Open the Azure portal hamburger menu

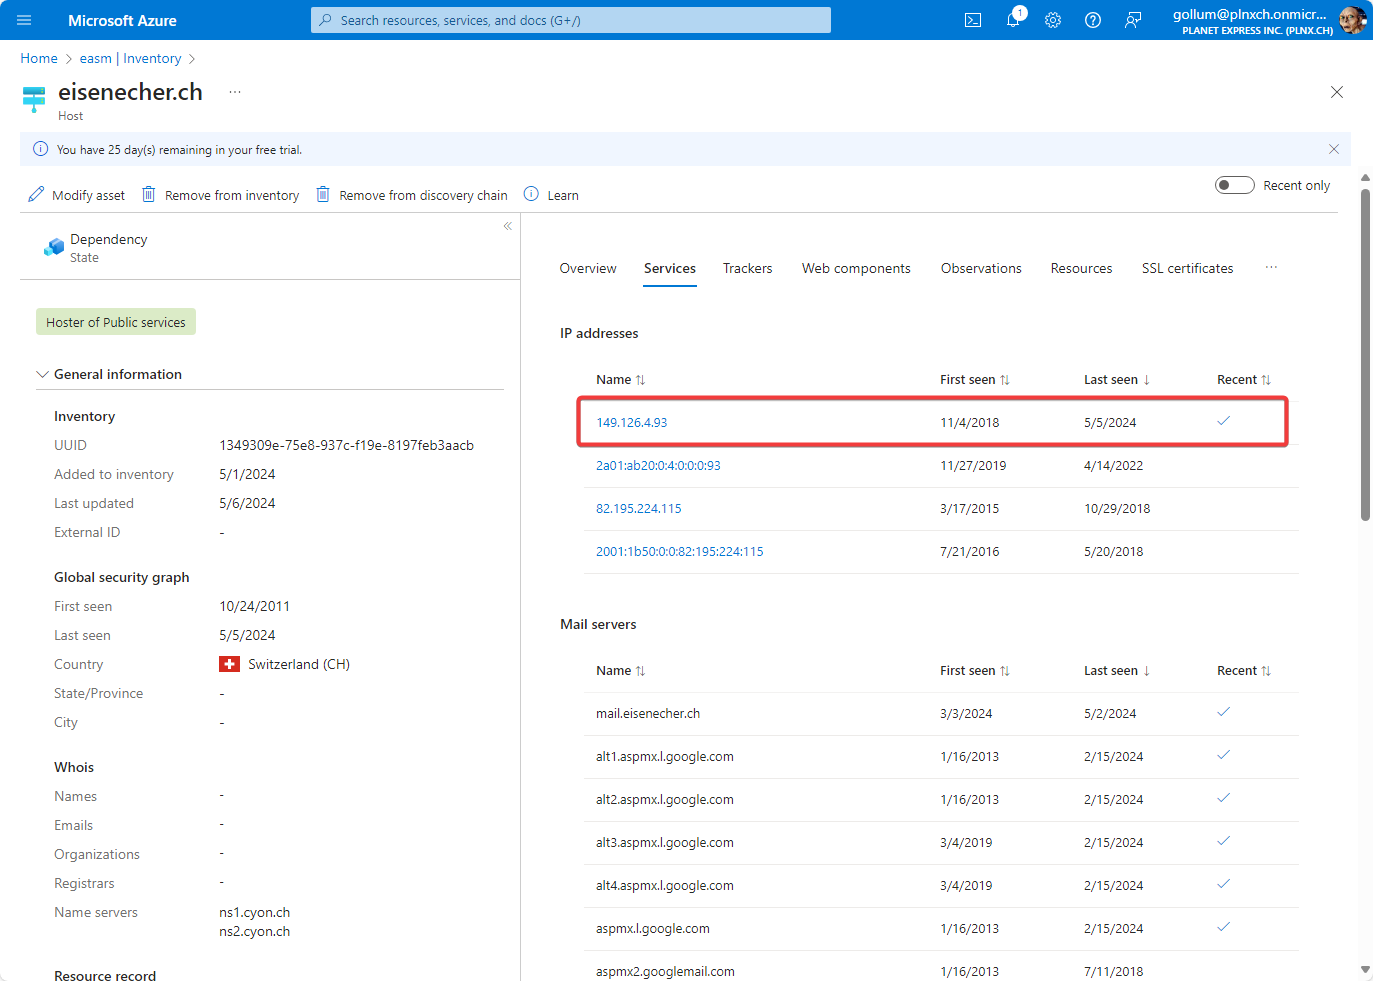coord(24,20)
